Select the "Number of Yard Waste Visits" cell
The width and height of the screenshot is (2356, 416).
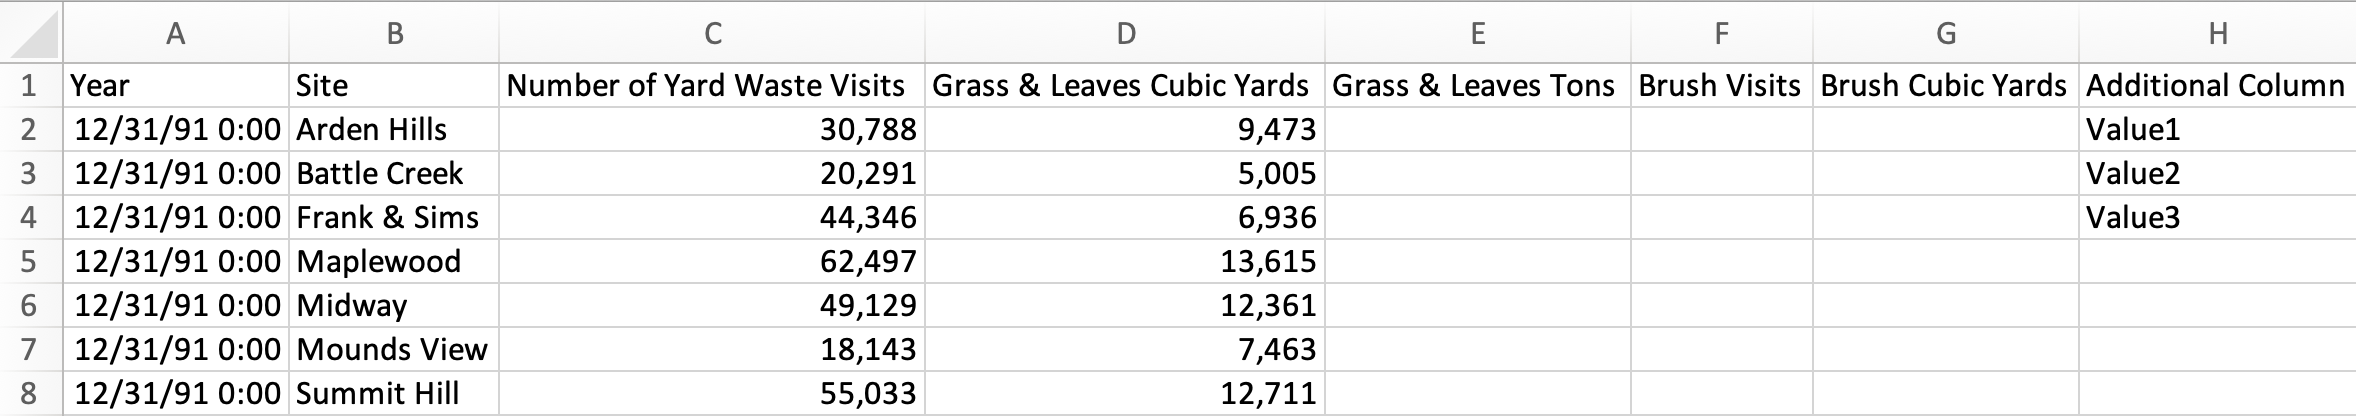(712, 86)
